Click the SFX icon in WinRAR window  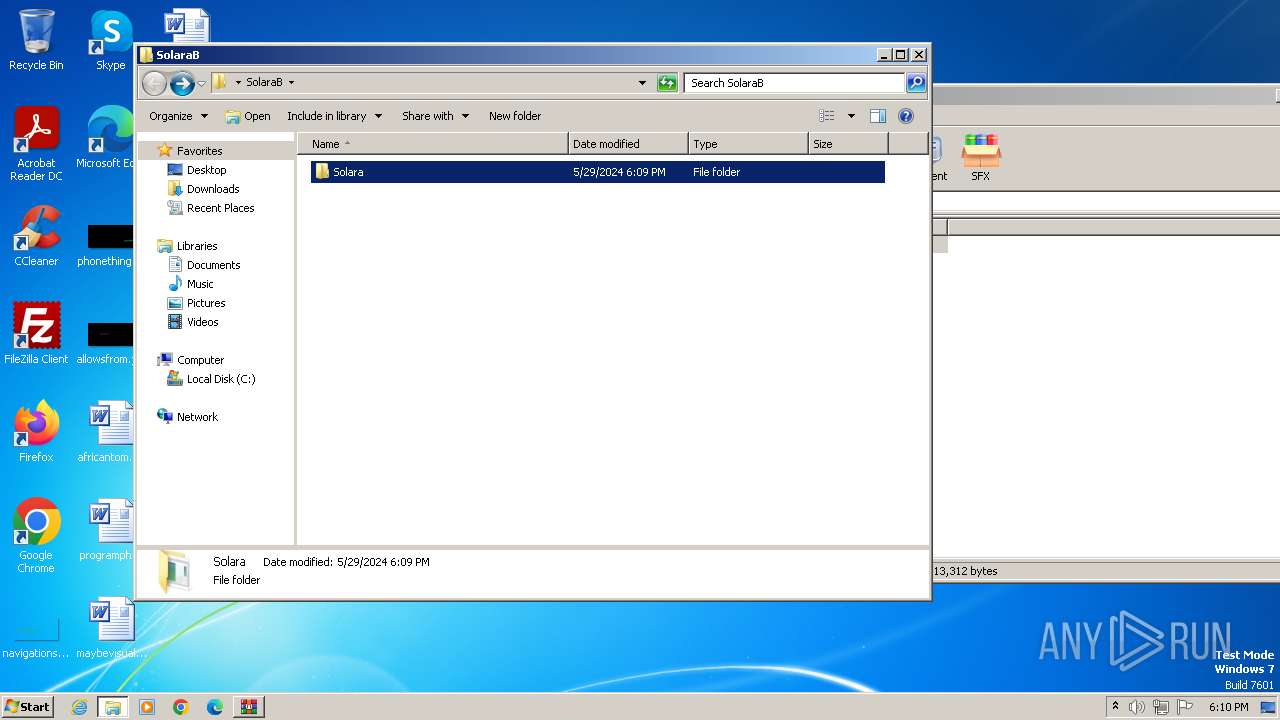pyautogui.click(x=980, y=158)
